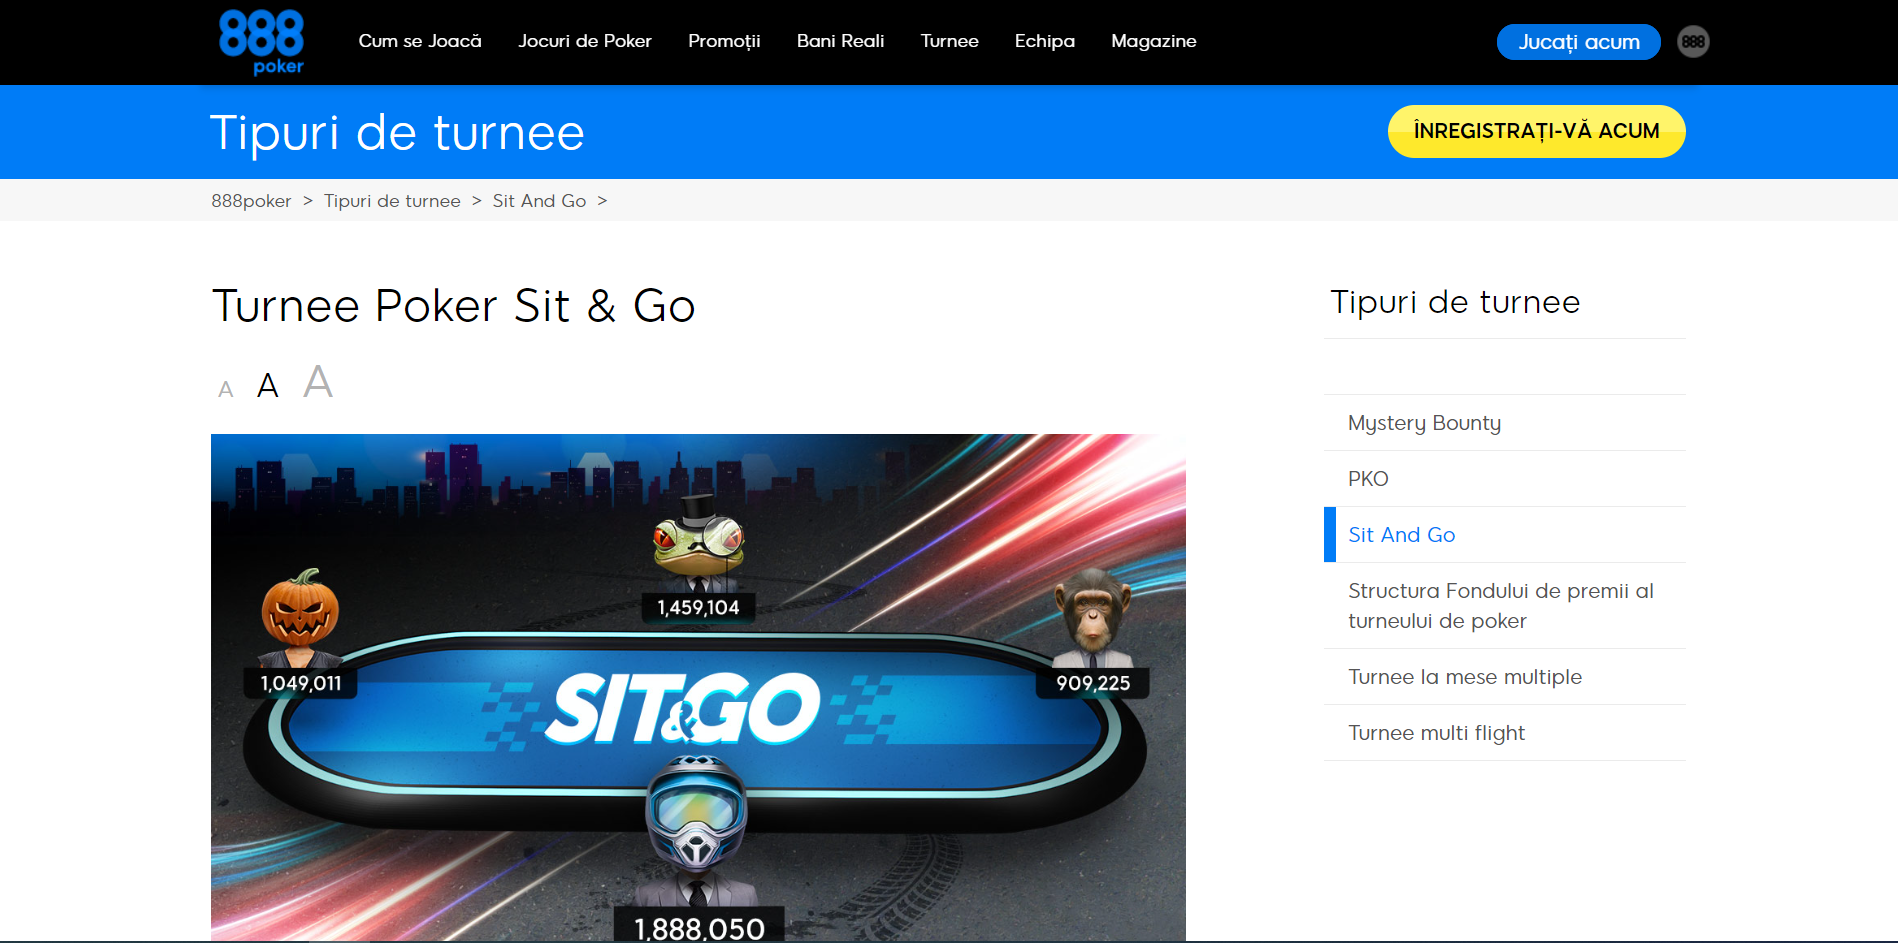
Task: Open the Magazine menu
Action: pyautogui.click(x=1154, y=41)
